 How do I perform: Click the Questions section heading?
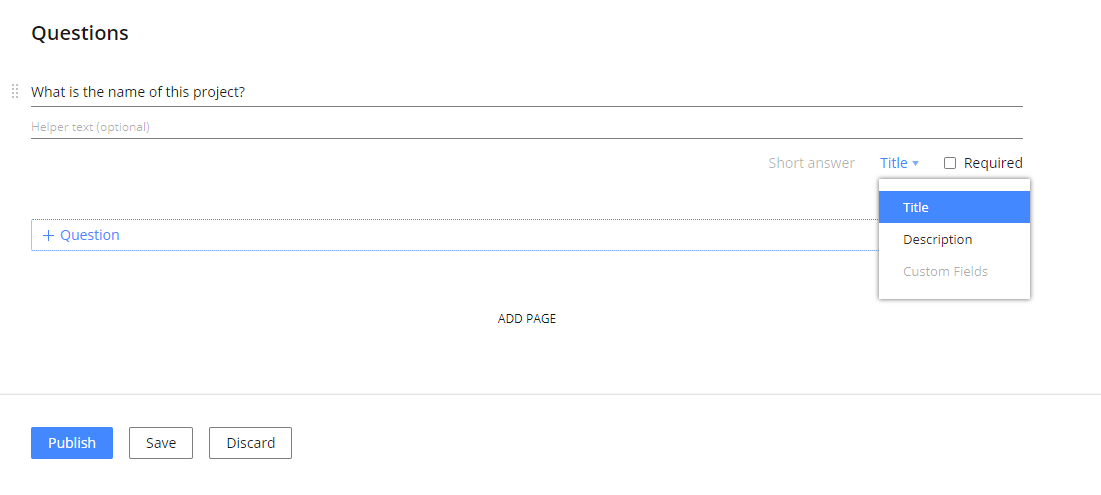pyautogui.click(x=80, y=33)
